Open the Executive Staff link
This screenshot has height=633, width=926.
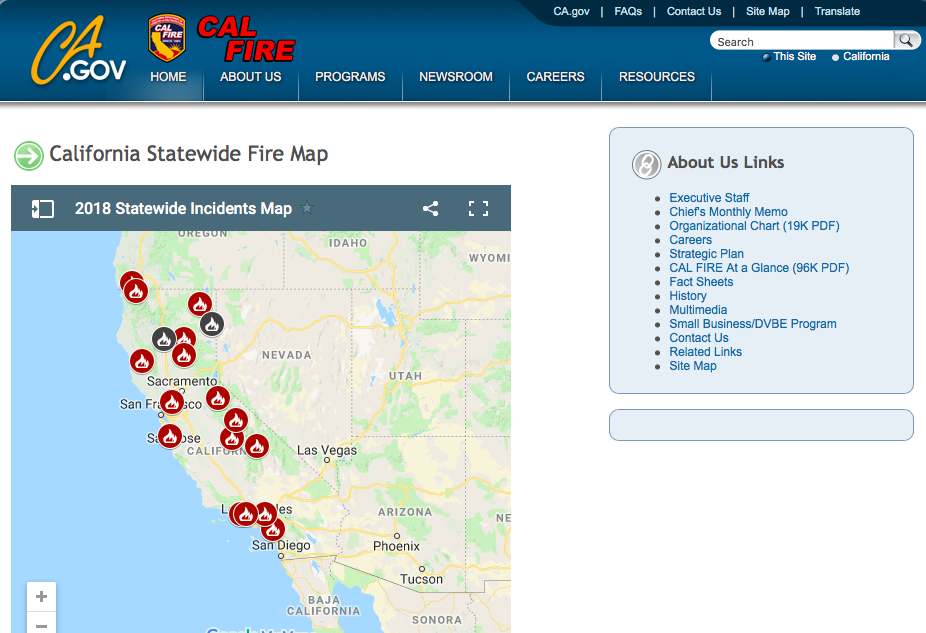709,198
